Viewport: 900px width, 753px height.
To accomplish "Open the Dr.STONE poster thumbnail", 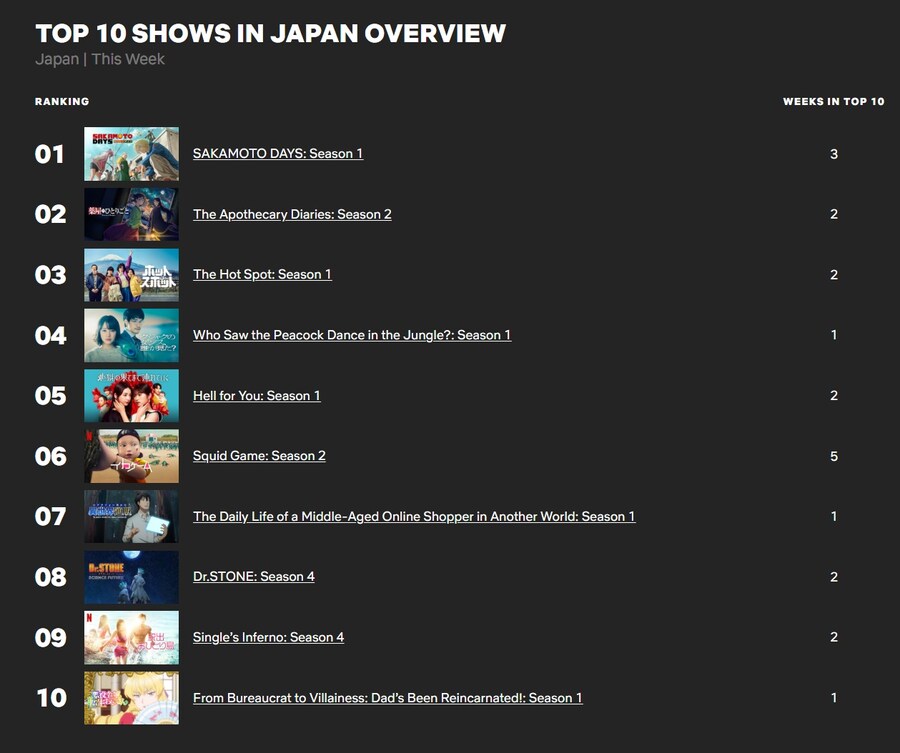I will (131, 577).
